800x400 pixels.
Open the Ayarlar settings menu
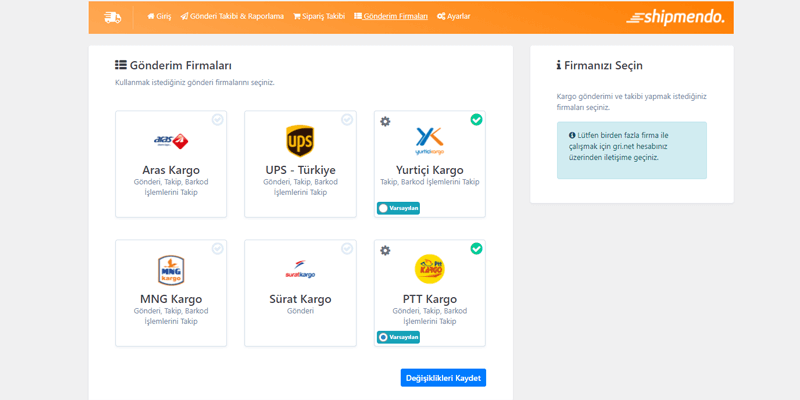click(454, 16)
